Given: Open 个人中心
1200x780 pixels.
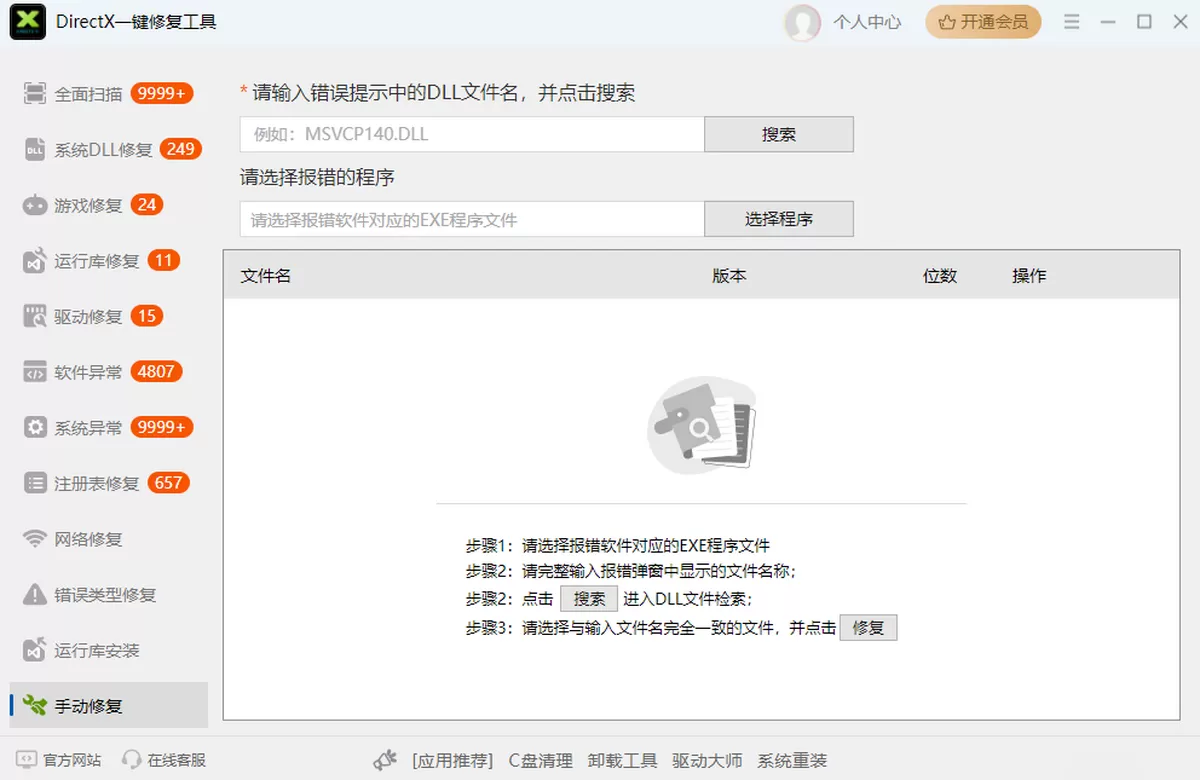Looking at the screenshot, I should coord(867,22).
